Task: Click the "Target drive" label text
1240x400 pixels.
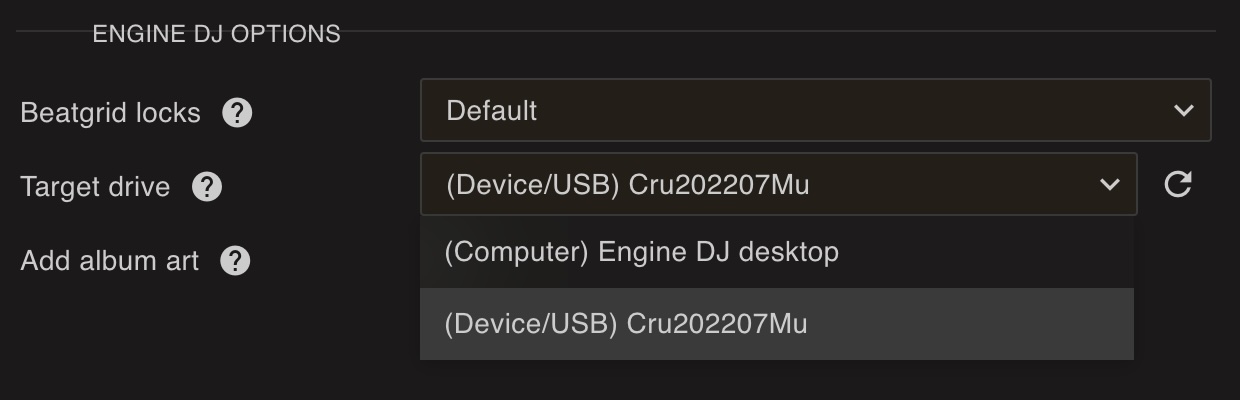Action: point(95,187)
